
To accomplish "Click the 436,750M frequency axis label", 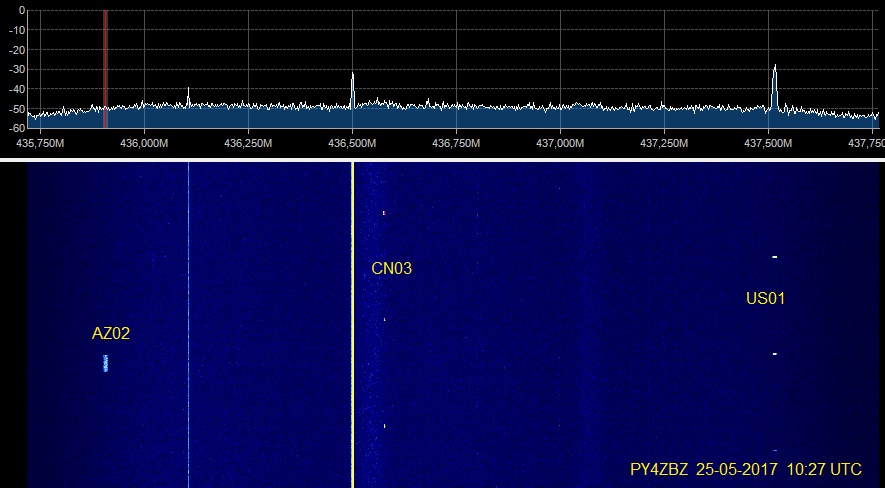I will pyautogui.click(x=456, y=143).
